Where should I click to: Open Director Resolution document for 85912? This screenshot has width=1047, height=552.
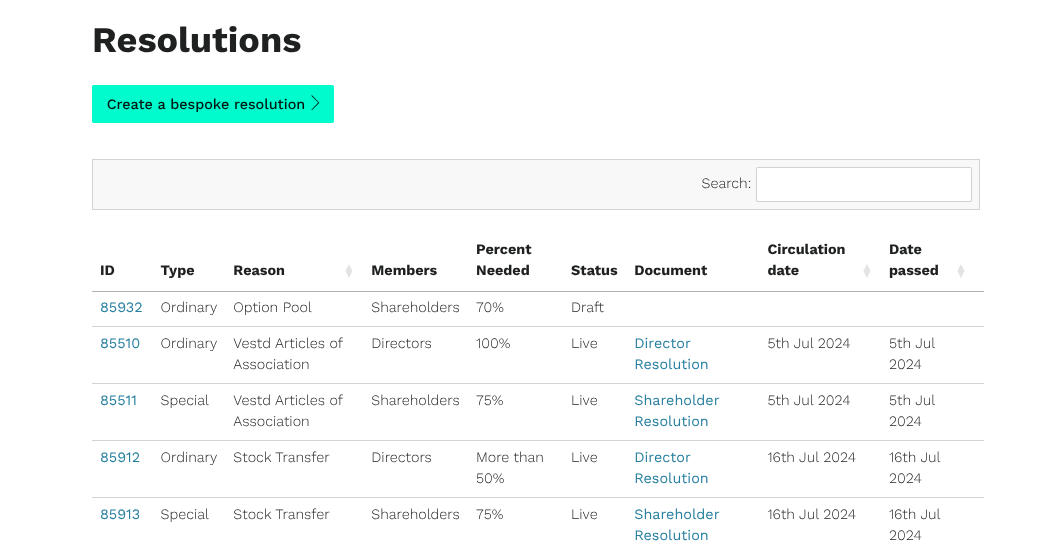pyautogui.click(x=671, y=468)
